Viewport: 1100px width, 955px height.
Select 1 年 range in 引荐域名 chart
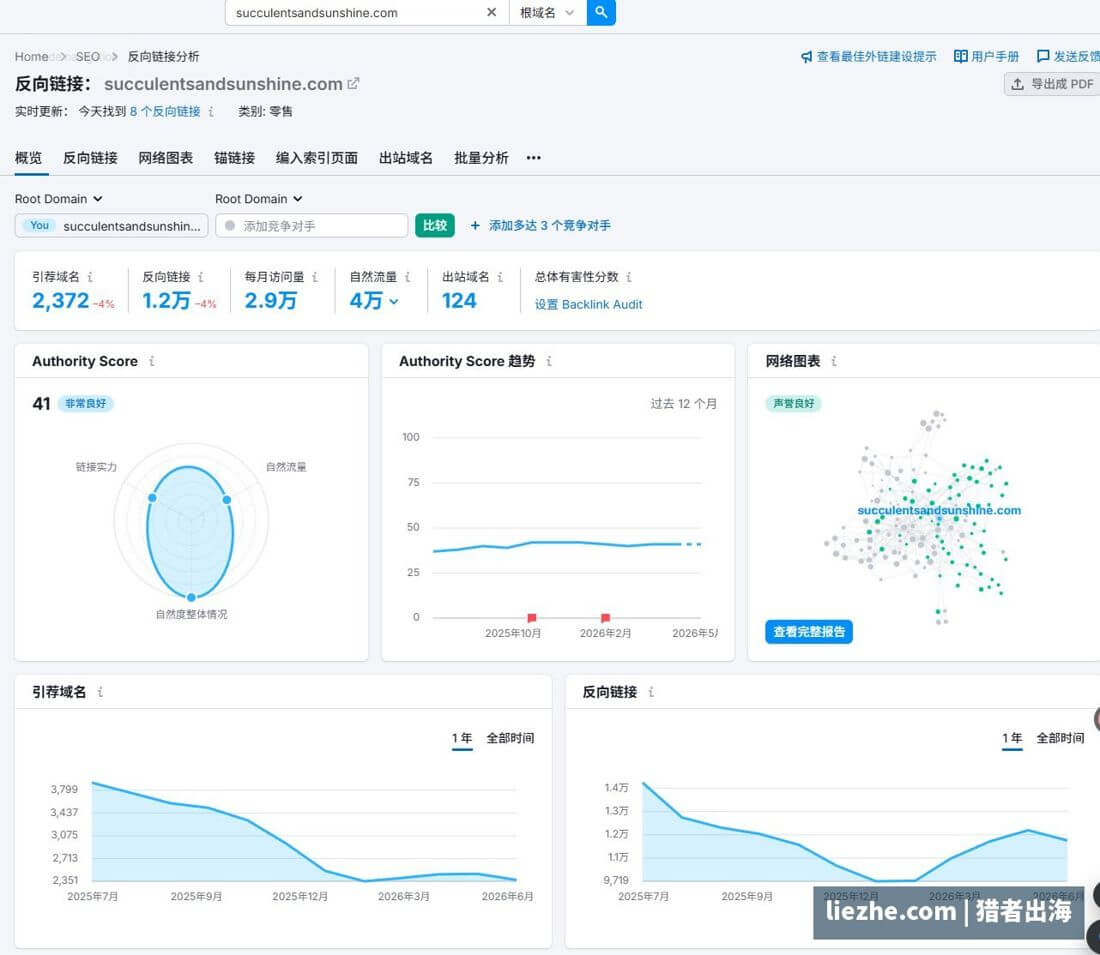(462, 738)
